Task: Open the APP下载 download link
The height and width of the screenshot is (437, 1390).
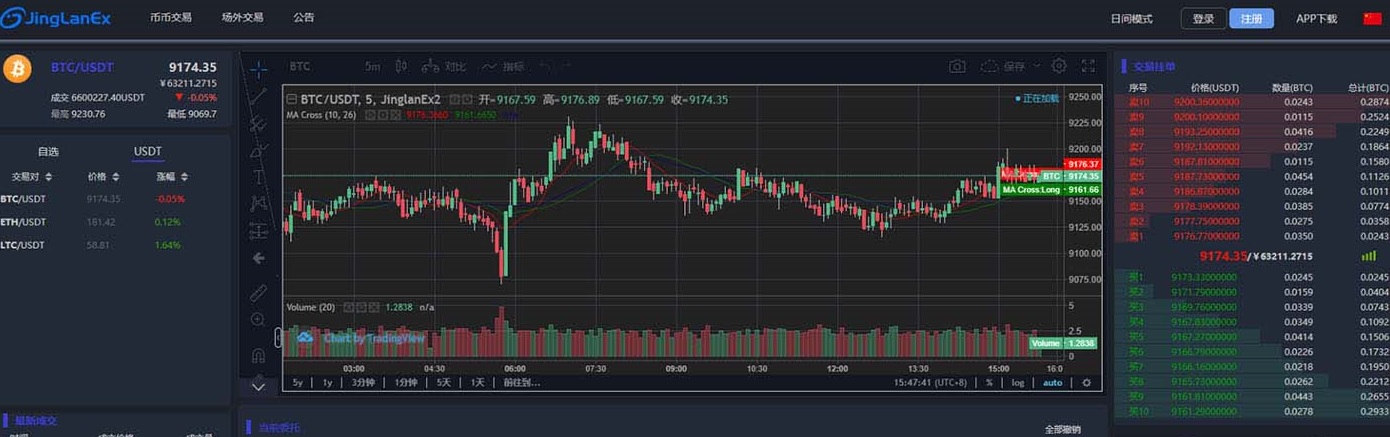Action: tap(1316, 19)
